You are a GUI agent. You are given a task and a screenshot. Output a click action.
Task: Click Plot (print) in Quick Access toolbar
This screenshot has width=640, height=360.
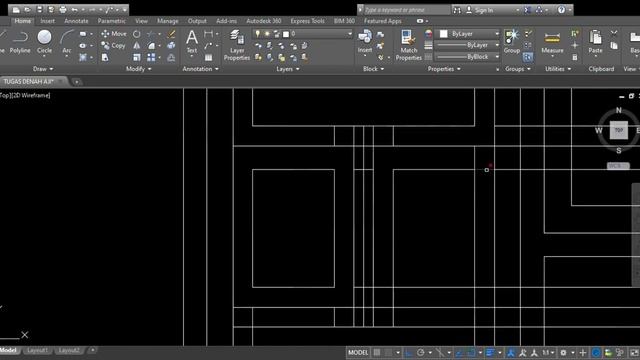click(x=62, y=10)
